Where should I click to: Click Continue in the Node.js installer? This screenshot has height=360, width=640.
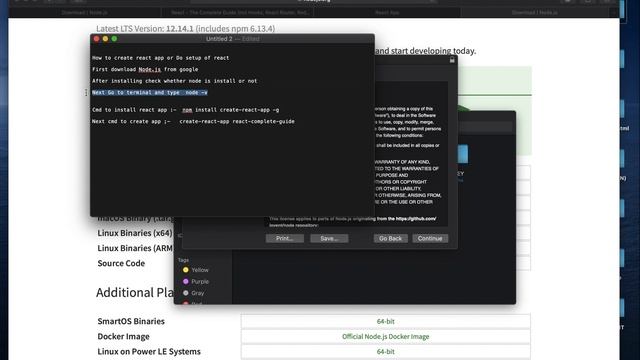[430, 238]
